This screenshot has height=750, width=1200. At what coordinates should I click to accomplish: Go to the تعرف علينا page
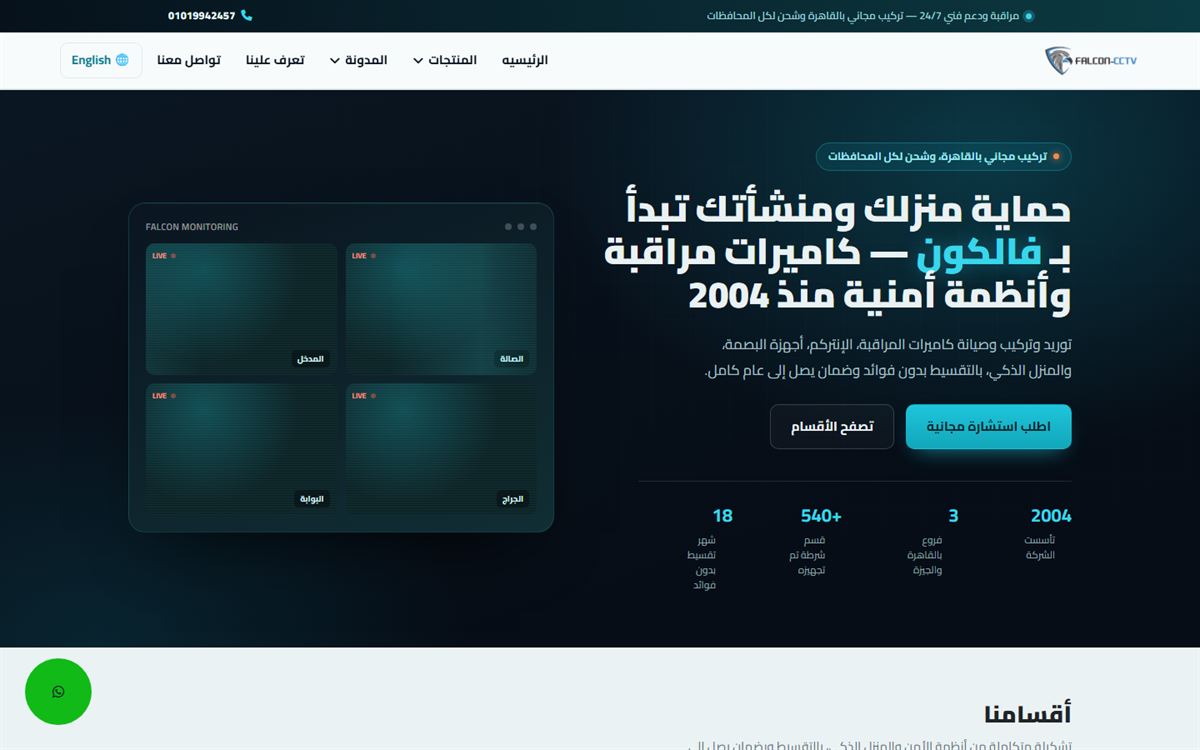click(x=275, y=60)
